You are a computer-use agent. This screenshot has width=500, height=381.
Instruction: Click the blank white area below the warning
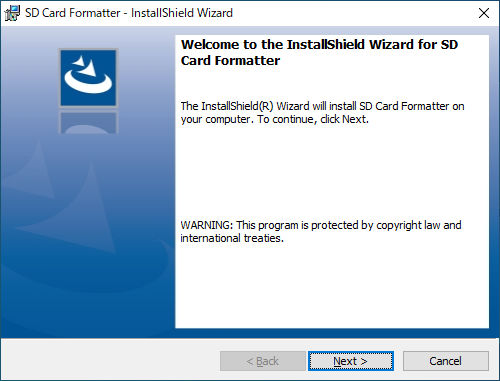click(332, 287)
